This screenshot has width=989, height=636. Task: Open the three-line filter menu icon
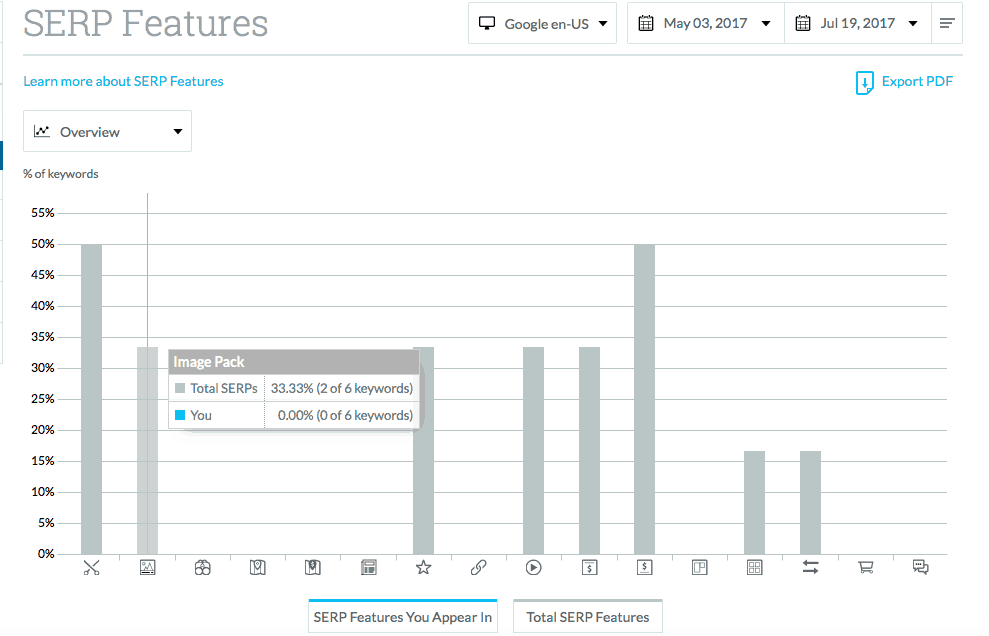pos(947,23)
